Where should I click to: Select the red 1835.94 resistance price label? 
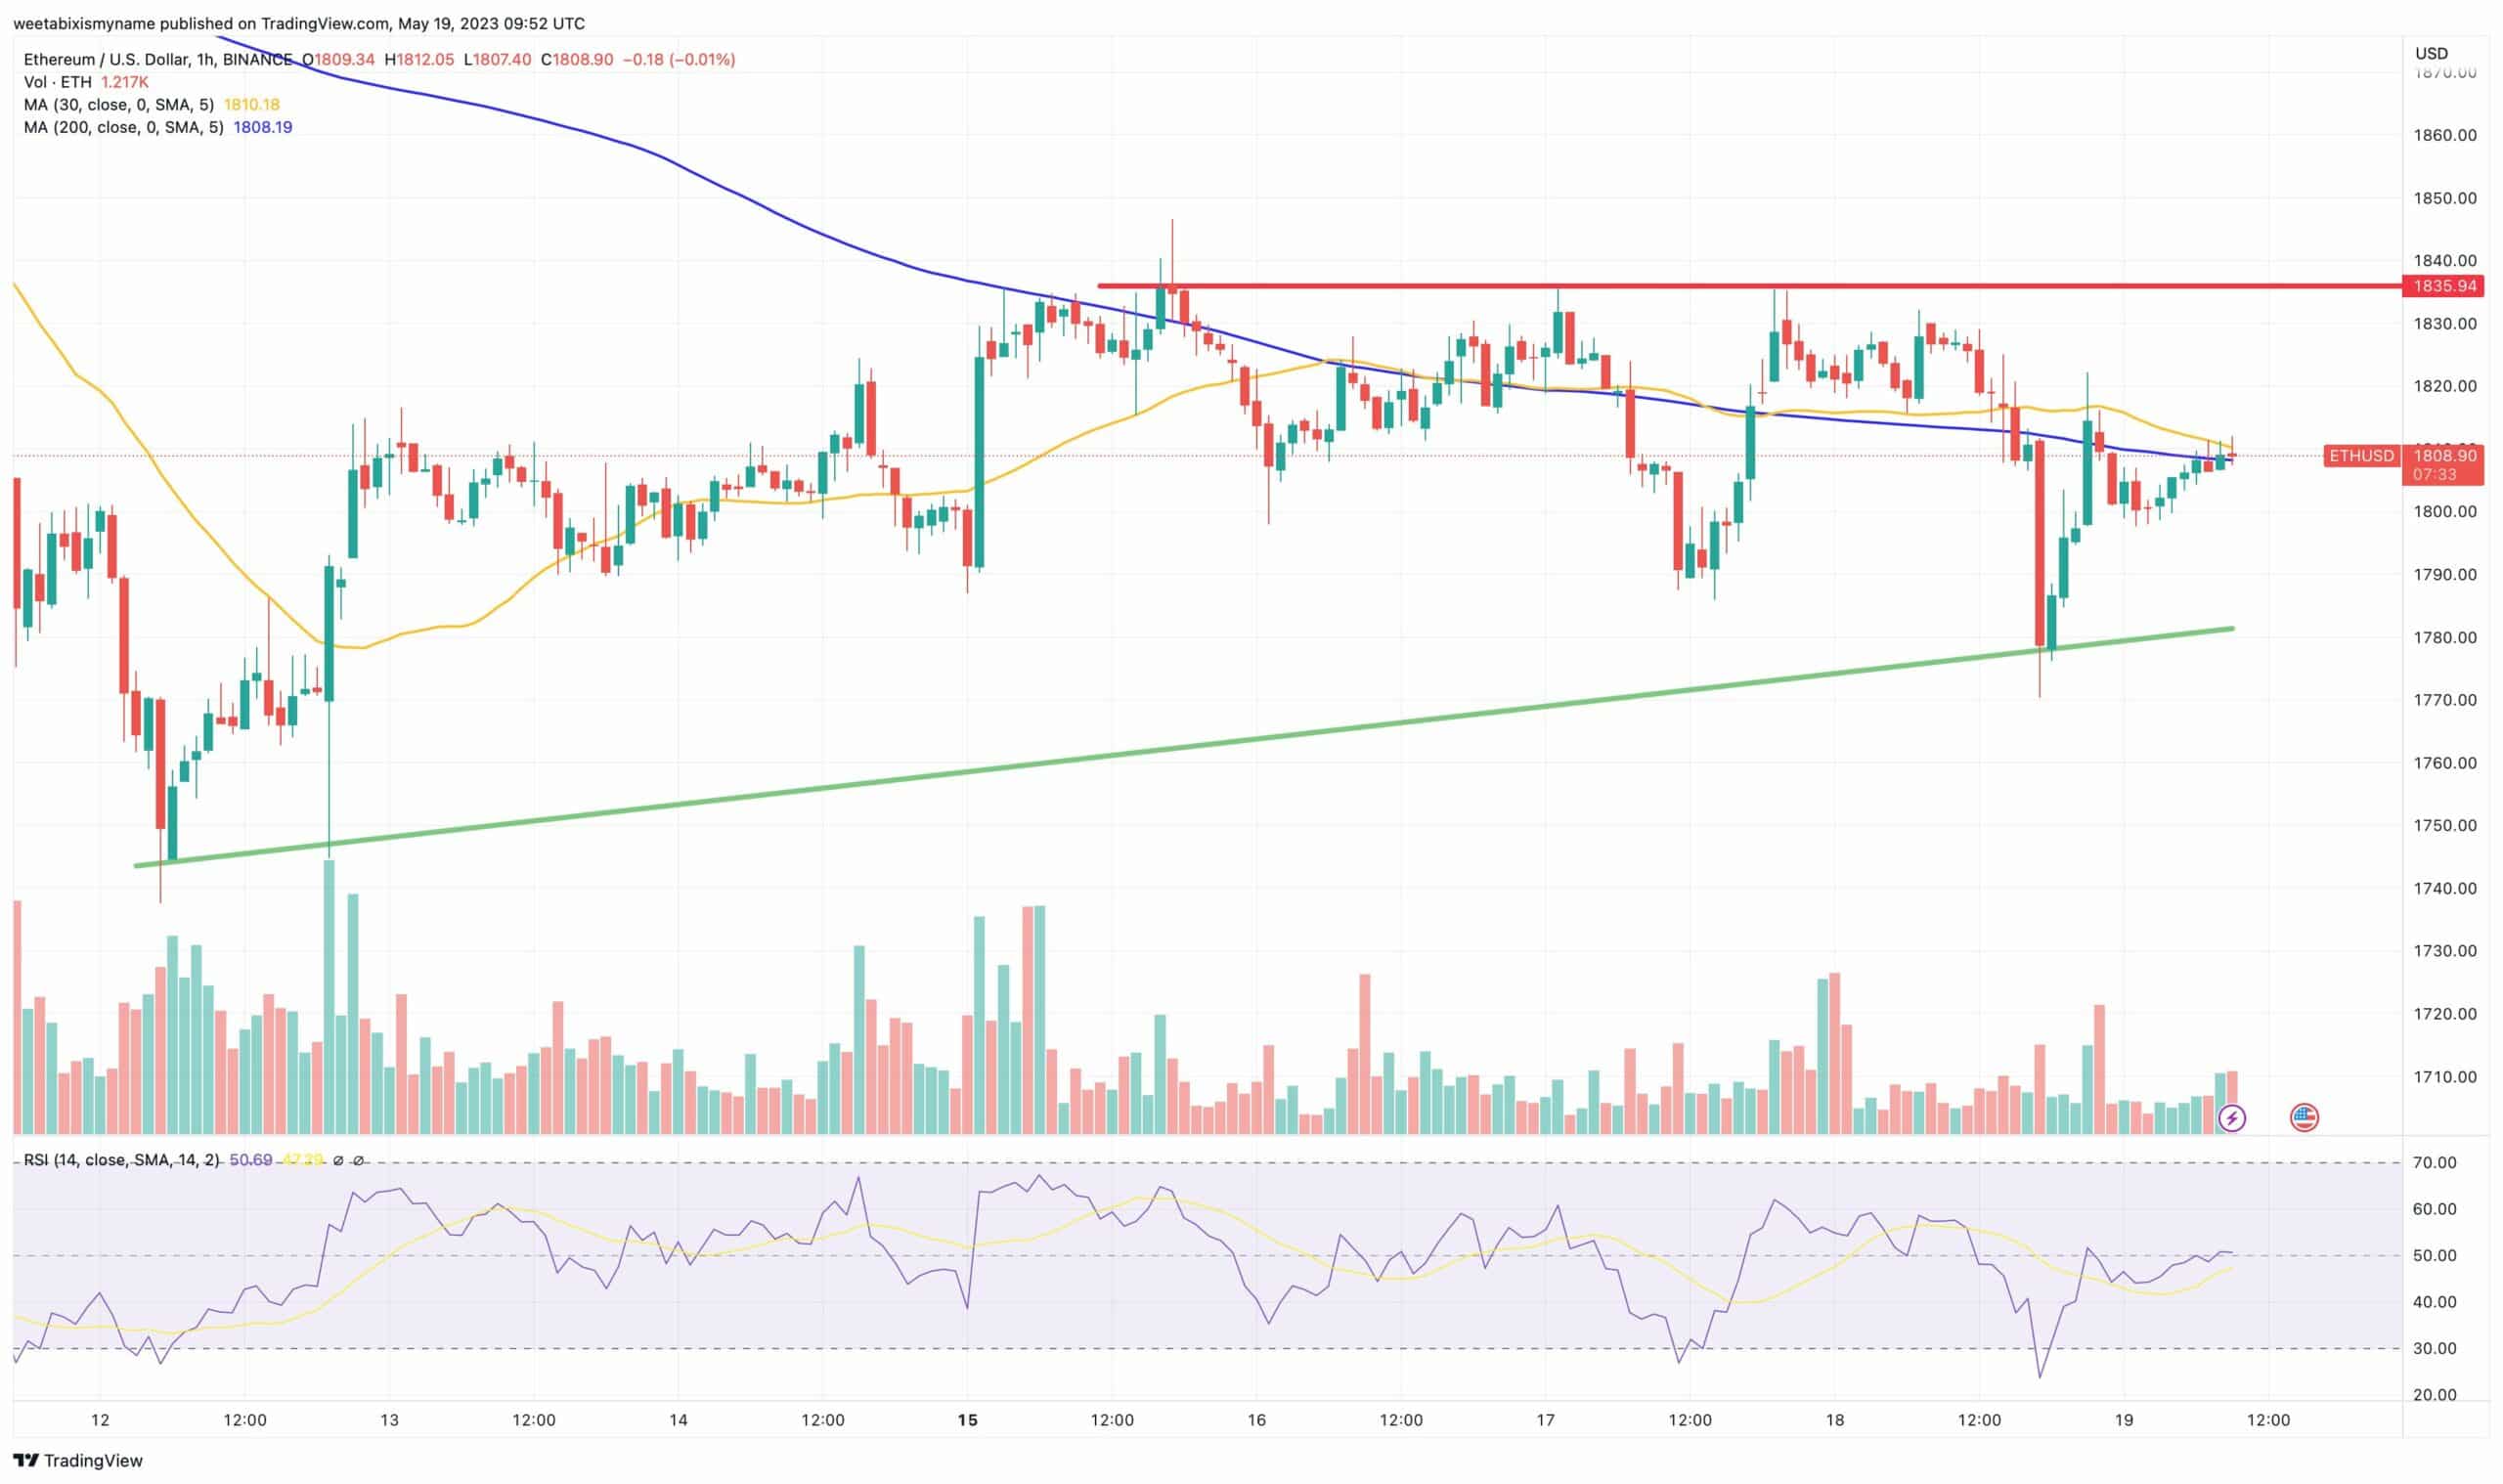(2444, 286)
